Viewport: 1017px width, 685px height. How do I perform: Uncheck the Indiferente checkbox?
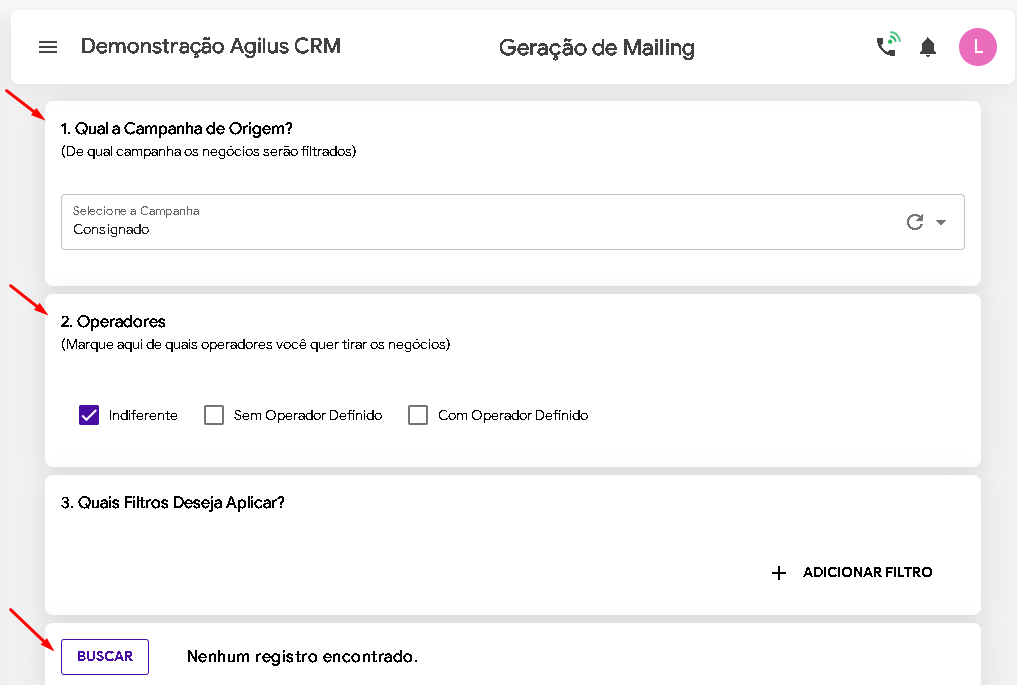89,415
